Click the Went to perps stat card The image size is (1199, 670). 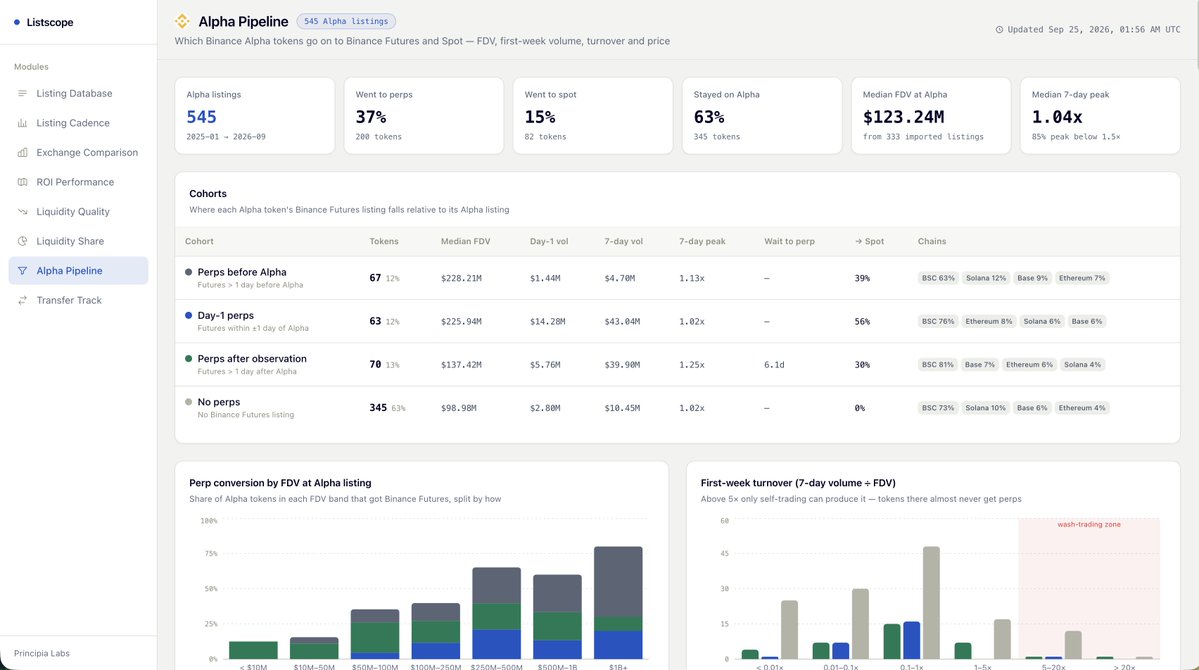(424, 115)
